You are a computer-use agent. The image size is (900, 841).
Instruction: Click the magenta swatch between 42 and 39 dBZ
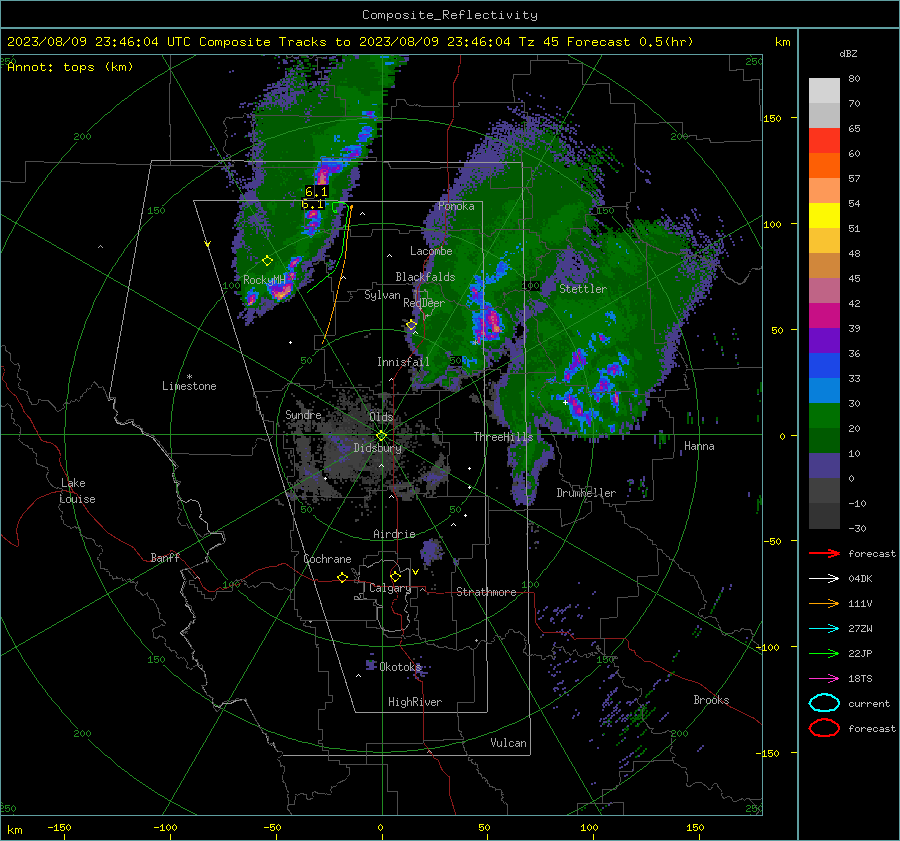click(x=824, y=316)
